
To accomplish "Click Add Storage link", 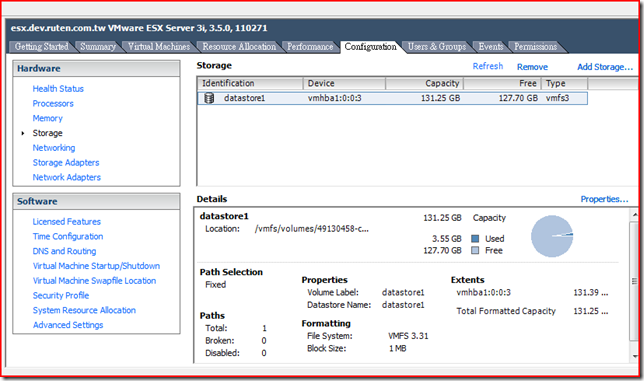I will point(605,67).
